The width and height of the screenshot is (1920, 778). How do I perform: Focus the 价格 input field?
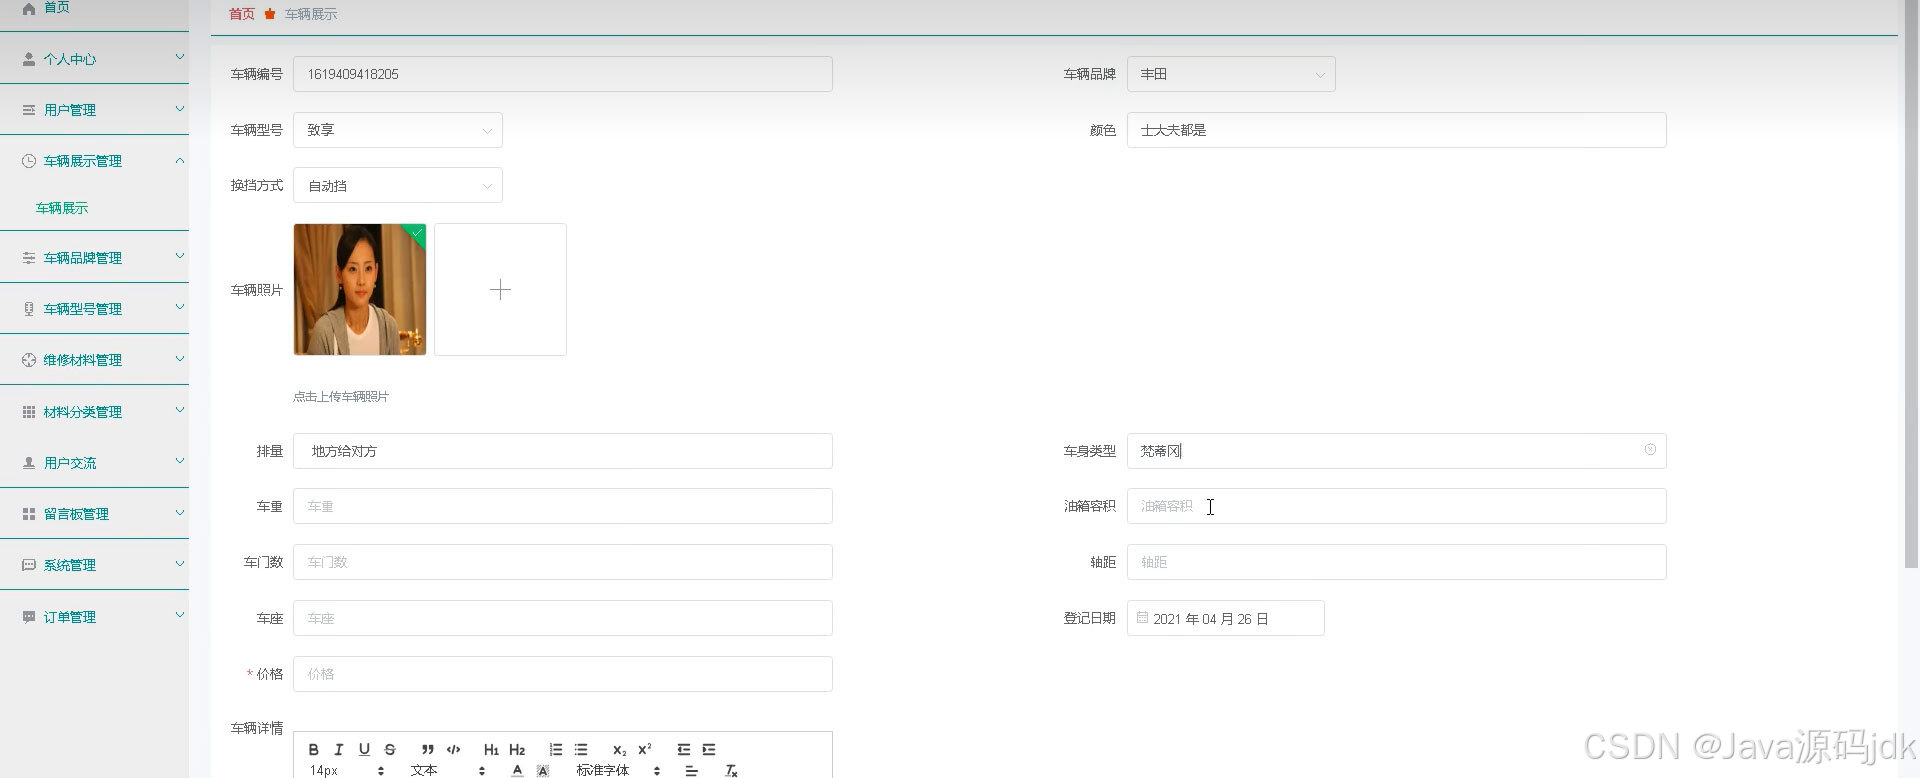tap(563, 674)
